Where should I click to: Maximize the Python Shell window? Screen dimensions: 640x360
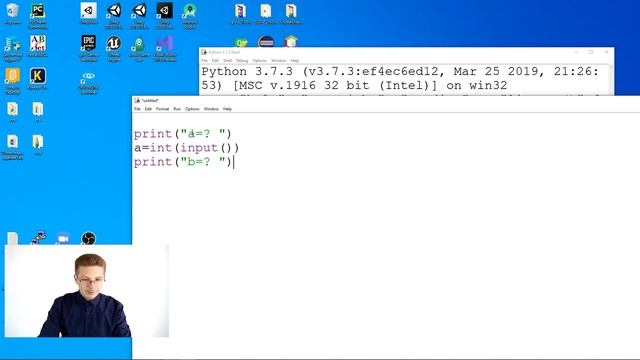click(x=591, y=52)
